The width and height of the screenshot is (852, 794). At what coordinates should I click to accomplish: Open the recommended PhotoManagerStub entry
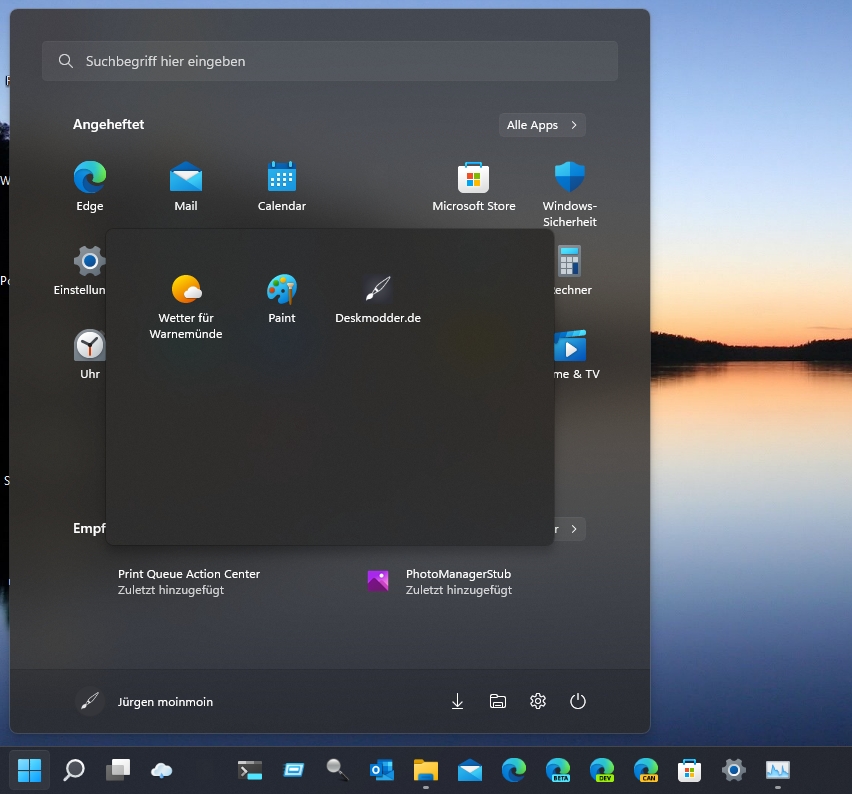(440, 582)
